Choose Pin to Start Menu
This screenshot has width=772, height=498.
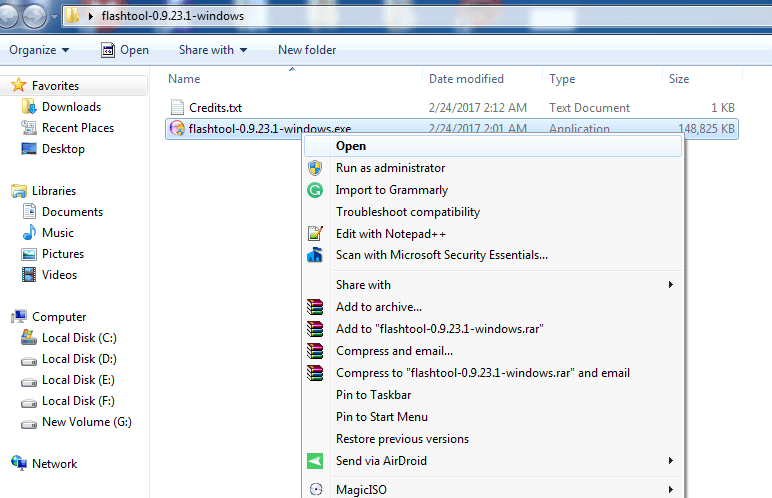[x=493, y=417]
